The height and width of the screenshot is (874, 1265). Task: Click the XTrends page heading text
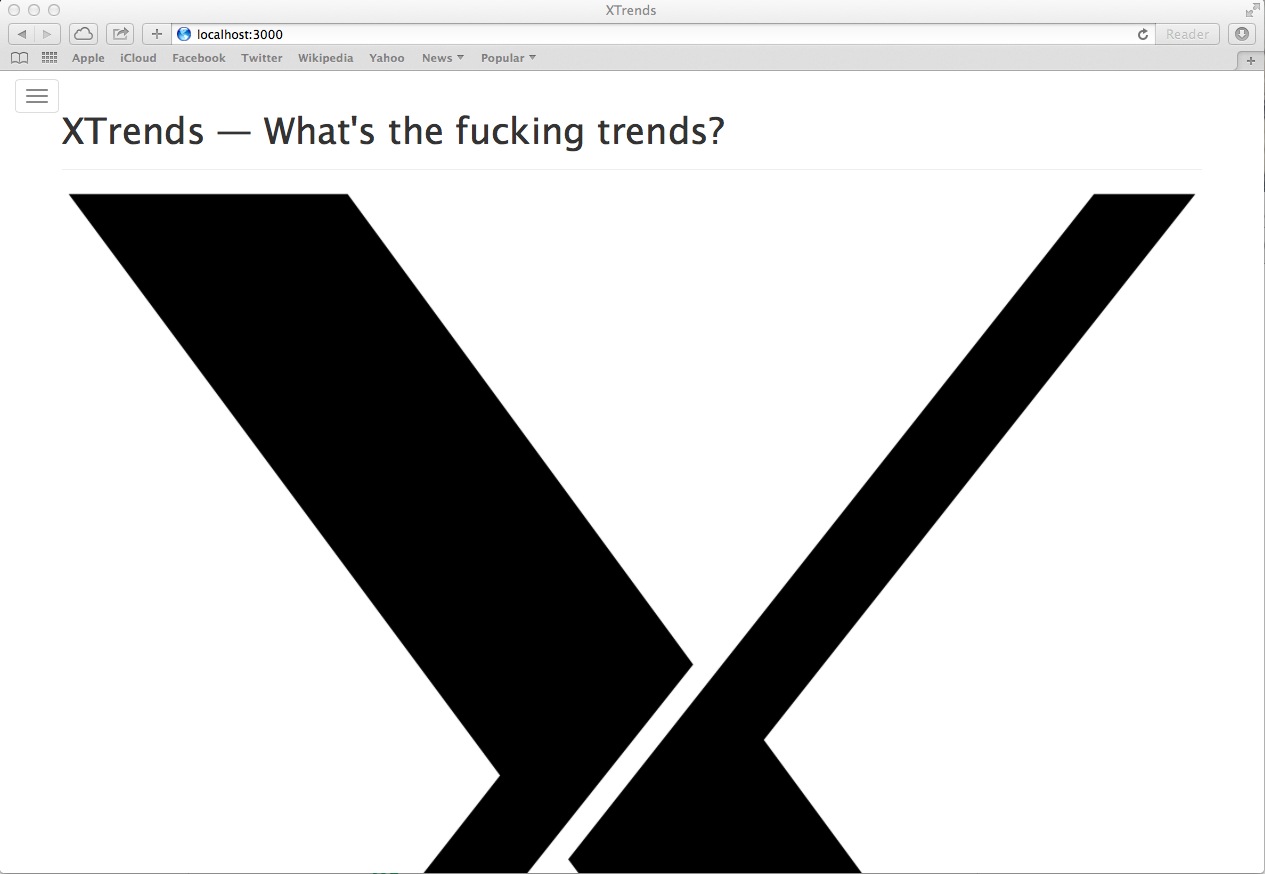393,131
